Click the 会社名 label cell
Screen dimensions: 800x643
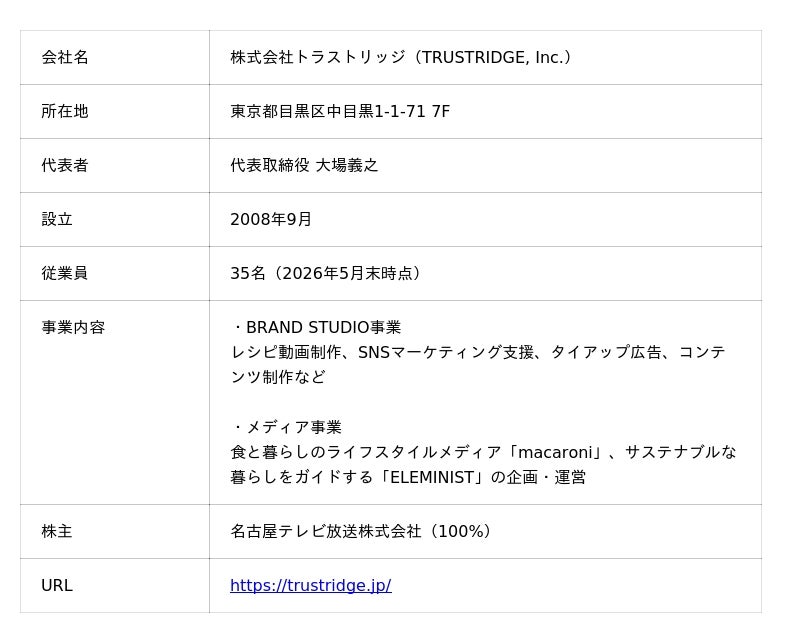[x=115, y=57]
